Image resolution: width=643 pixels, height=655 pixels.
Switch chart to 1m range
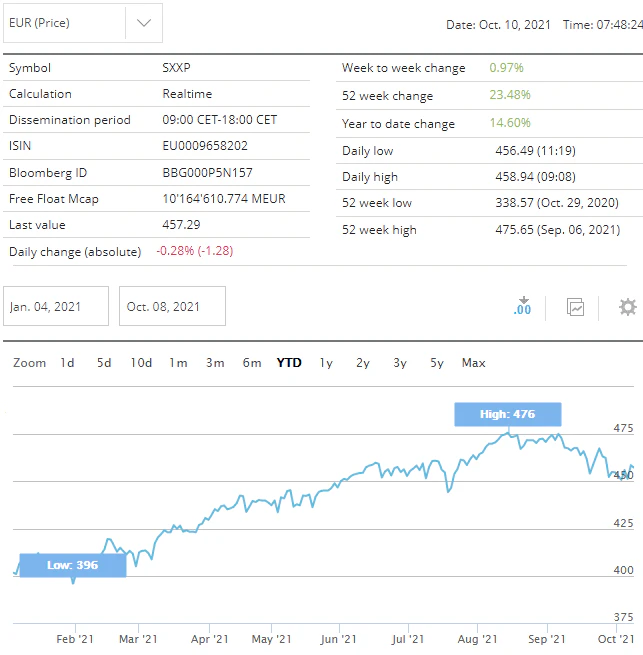tap(178, 363)
